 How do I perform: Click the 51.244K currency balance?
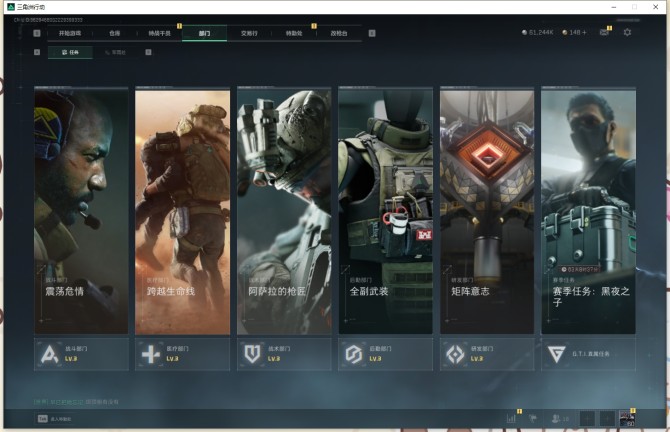[538, 32]
